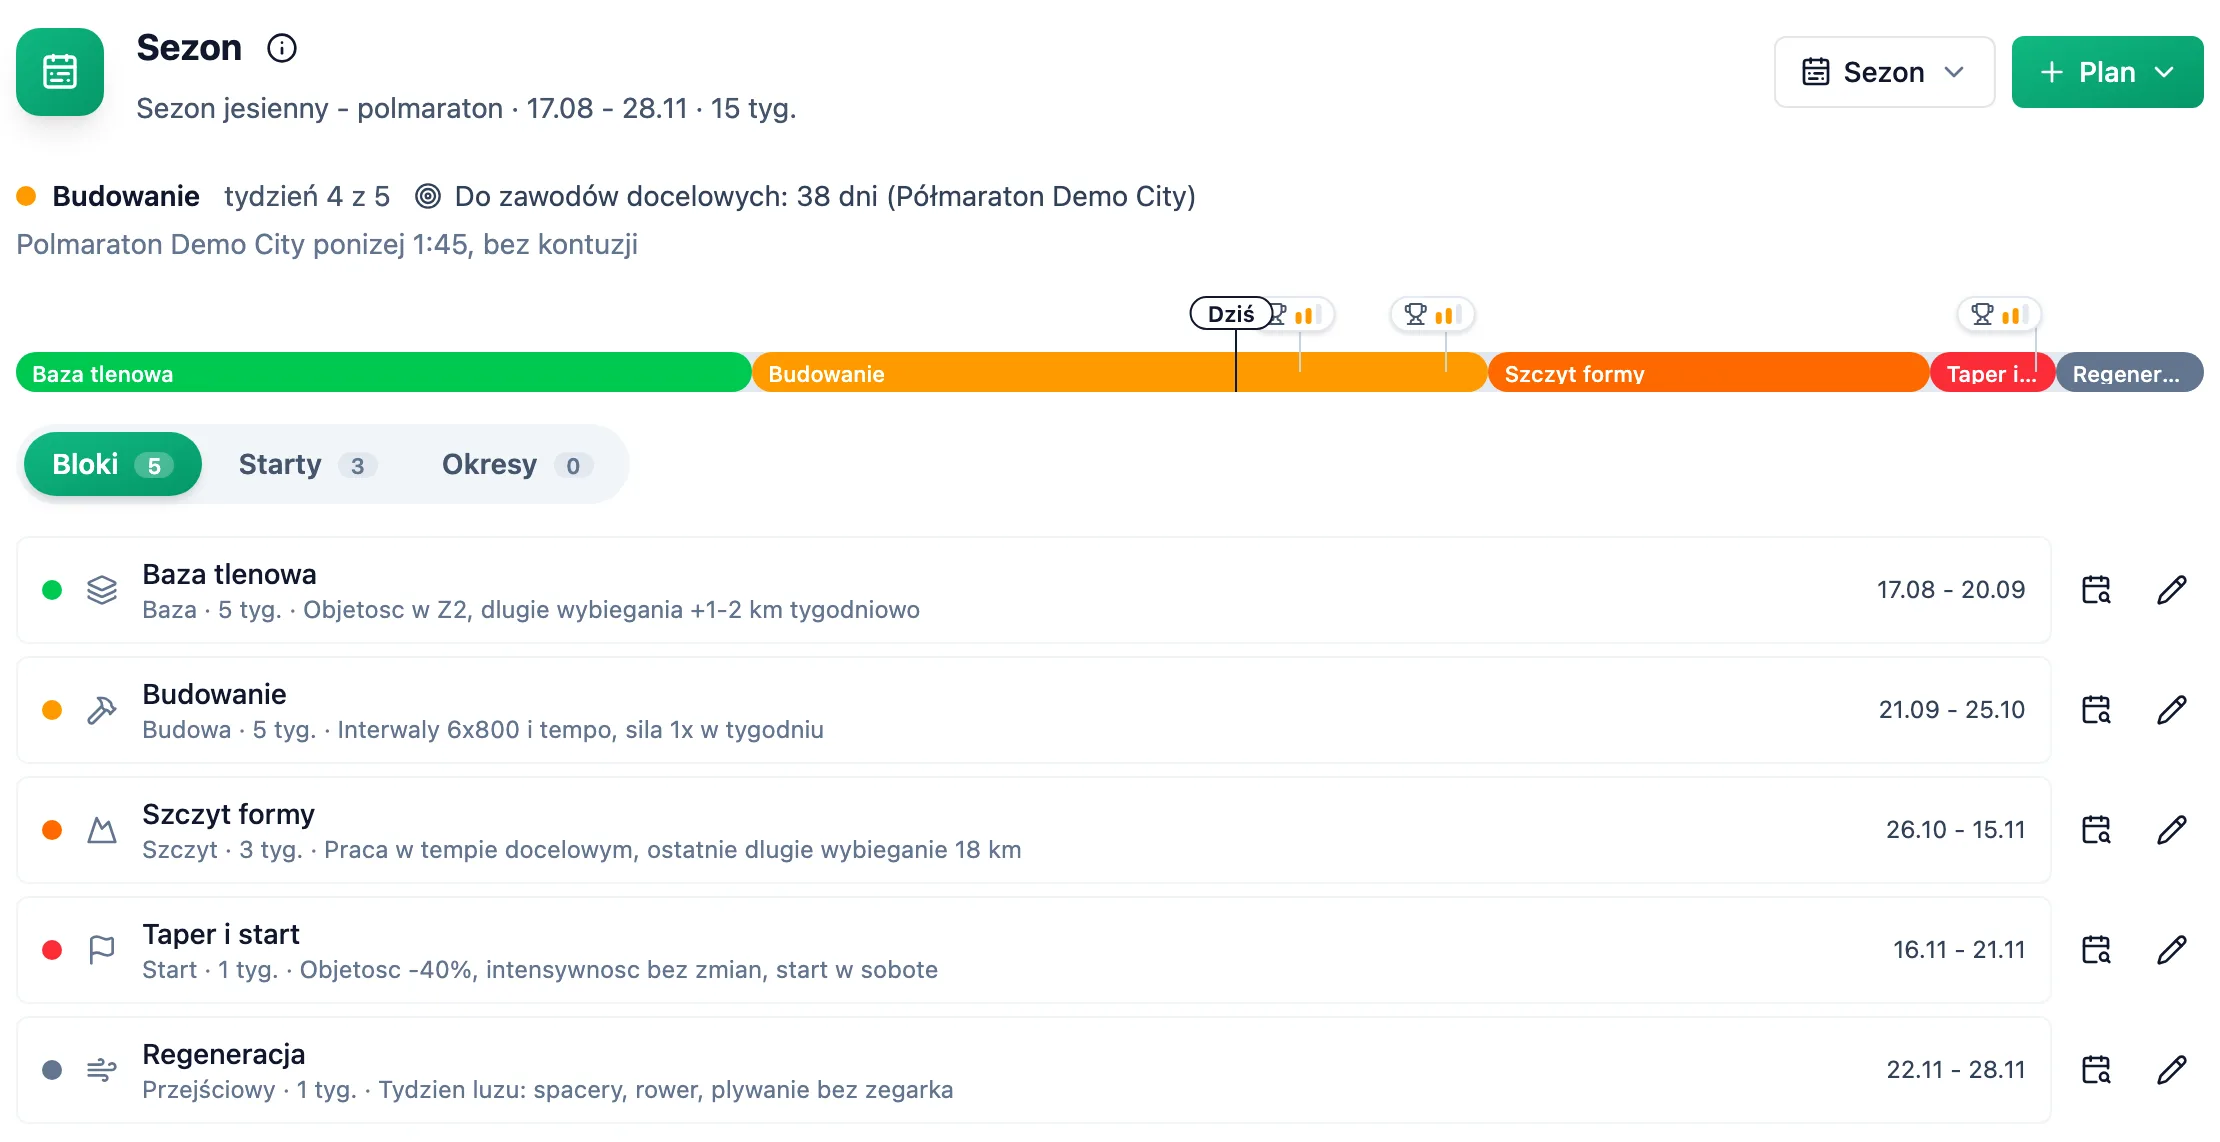Click the trophy race marker above Taper segment
Screen dimensions: 2220x1142
tap(1999, 314)
